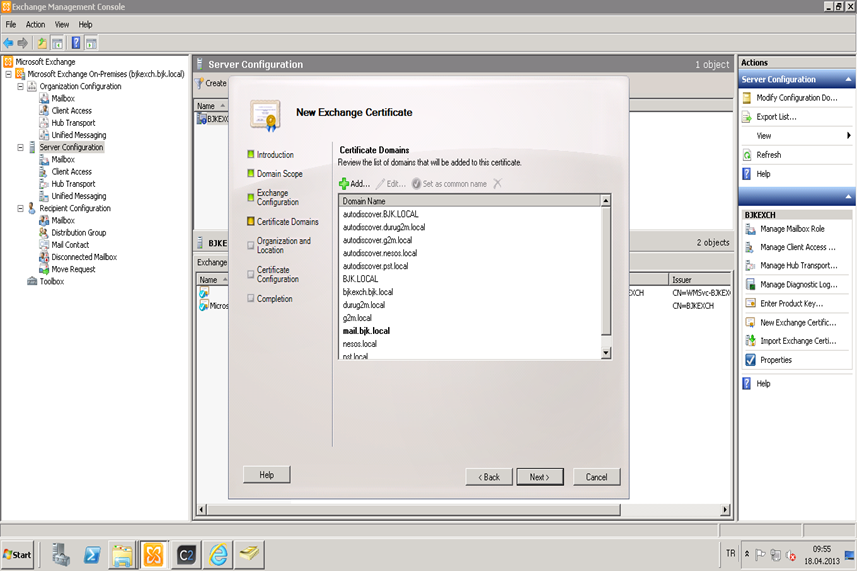Click the Enter Product Key icon
This screenshot has height=571, width=857.
[x=750, y=304]
